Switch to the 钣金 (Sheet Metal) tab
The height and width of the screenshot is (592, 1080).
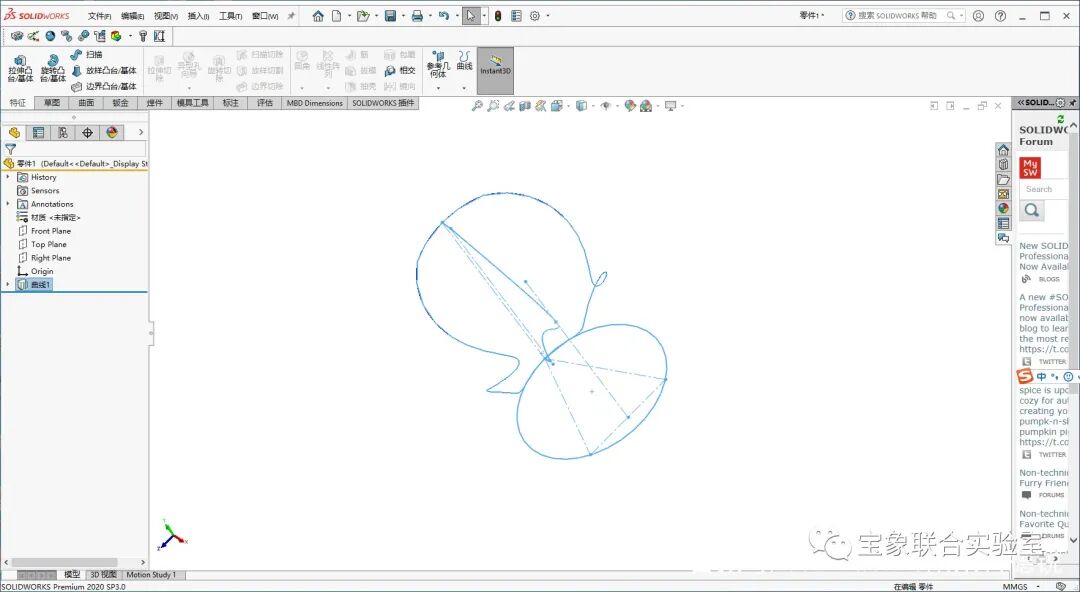(121, 103)
